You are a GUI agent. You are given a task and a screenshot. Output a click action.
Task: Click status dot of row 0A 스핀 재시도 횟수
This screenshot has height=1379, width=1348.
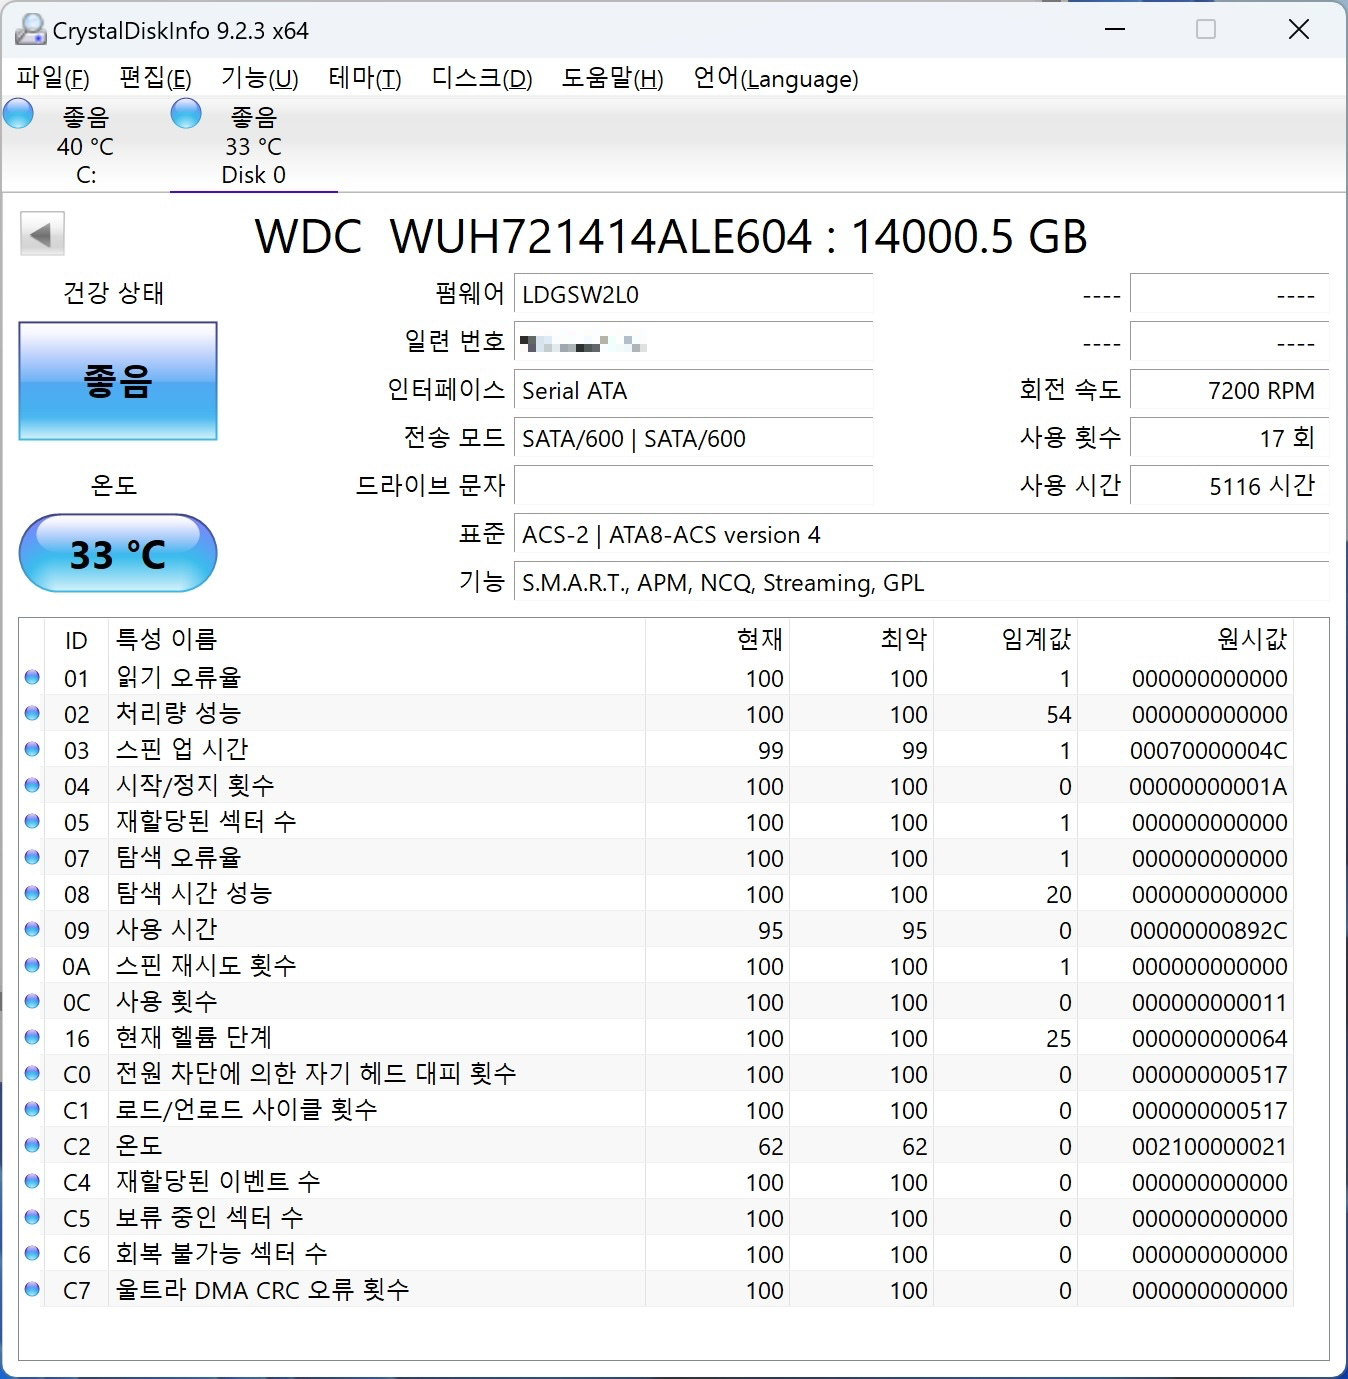click(x=32, y=965)
